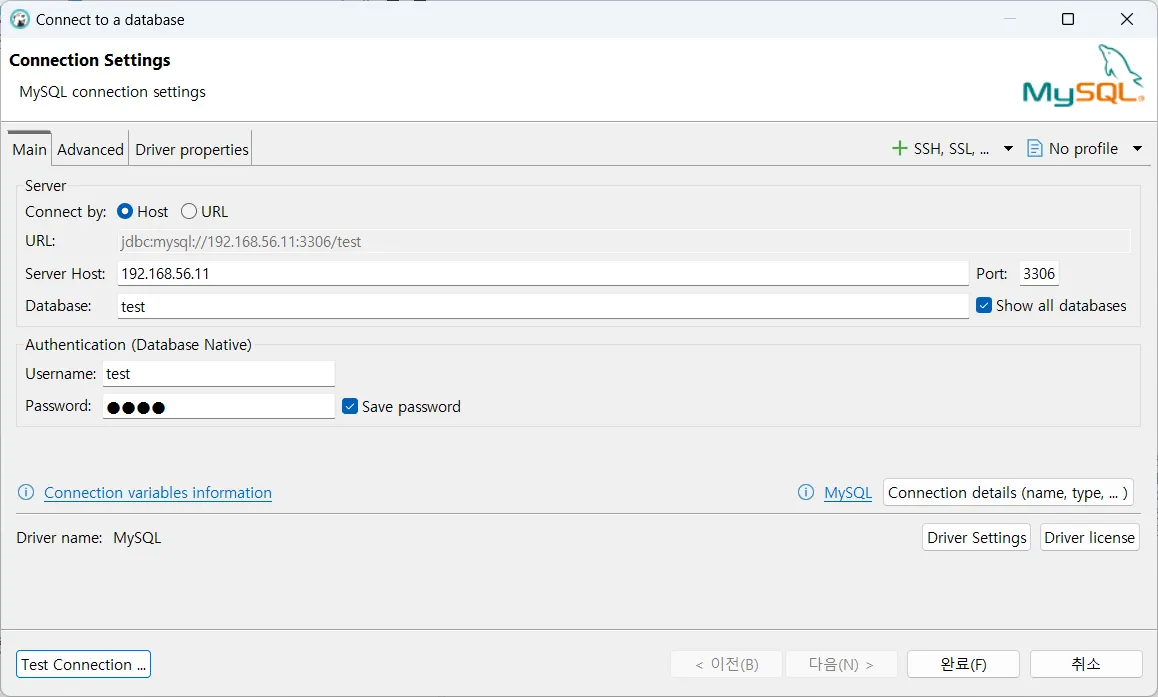
Task: Click the Authentication (Database Native) label
Action: (138, 345)
